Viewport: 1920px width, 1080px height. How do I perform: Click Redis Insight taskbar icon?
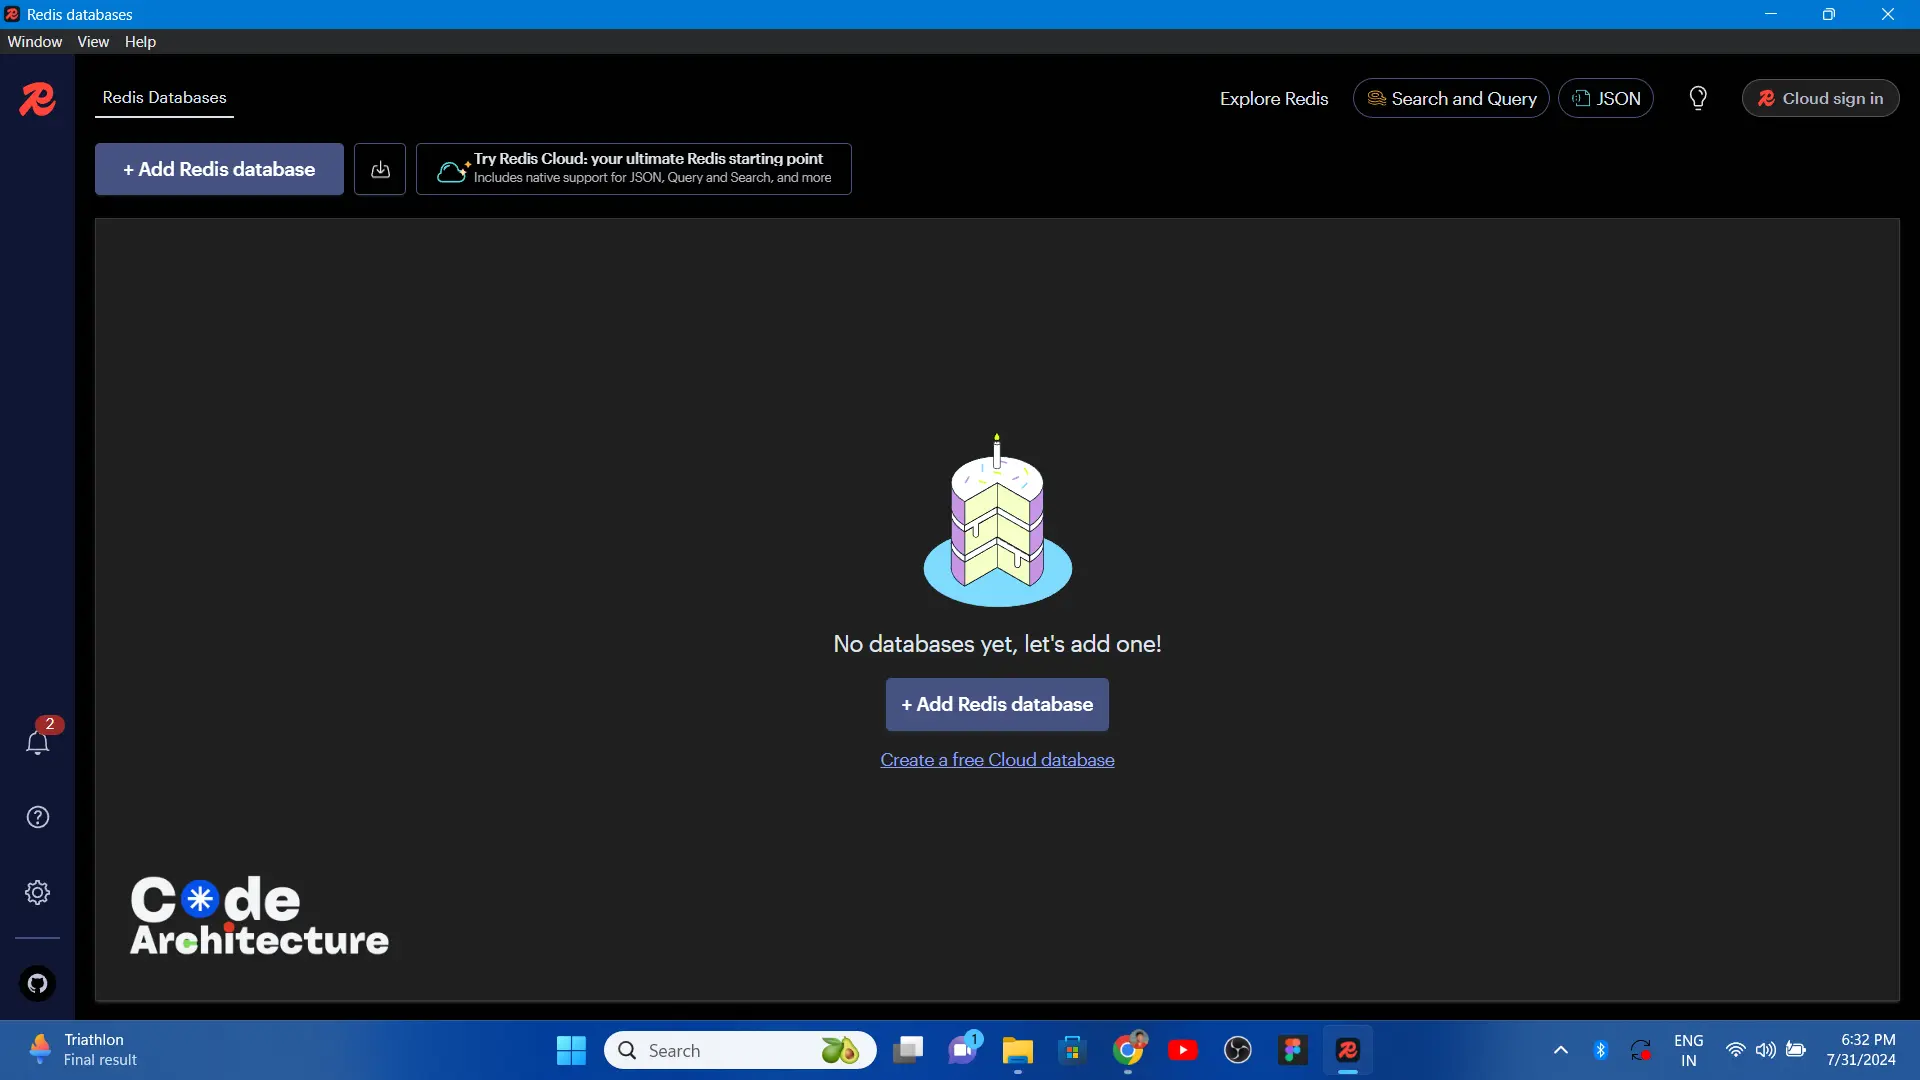tap(1348, 1050)
